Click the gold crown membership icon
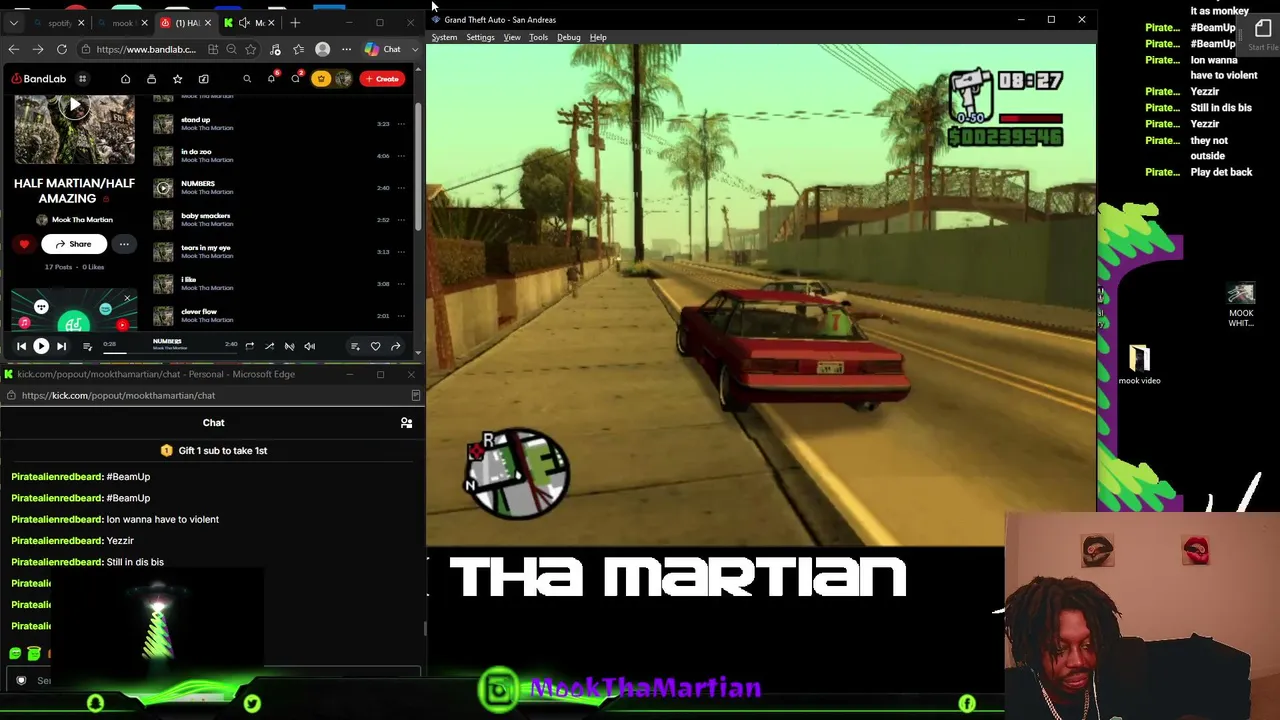Viewport: 1280px width, 720px height. click(x=320, y=79)
